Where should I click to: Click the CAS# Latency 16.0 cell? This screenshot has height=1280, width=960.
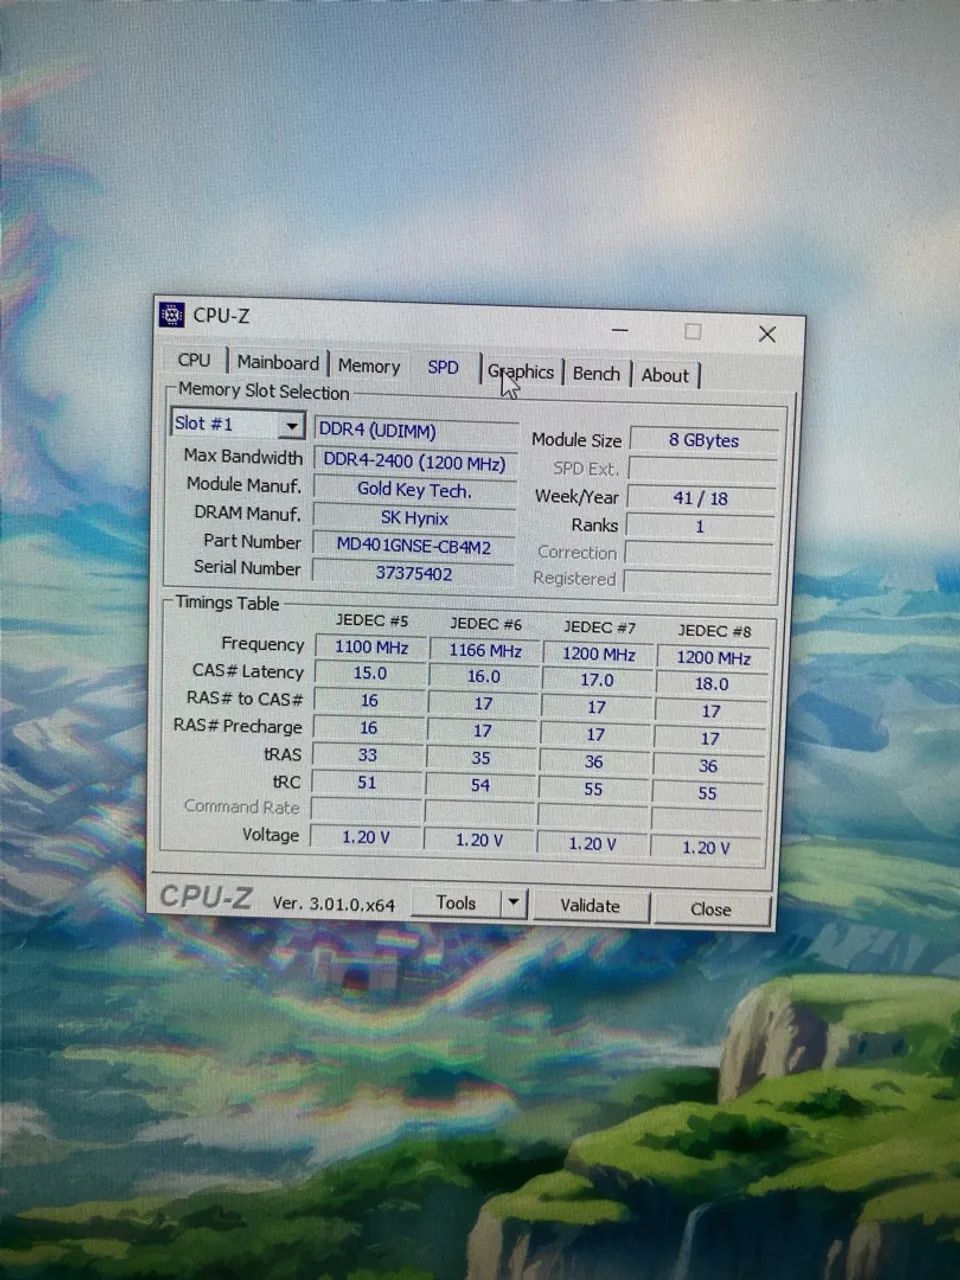pos(484,677)
